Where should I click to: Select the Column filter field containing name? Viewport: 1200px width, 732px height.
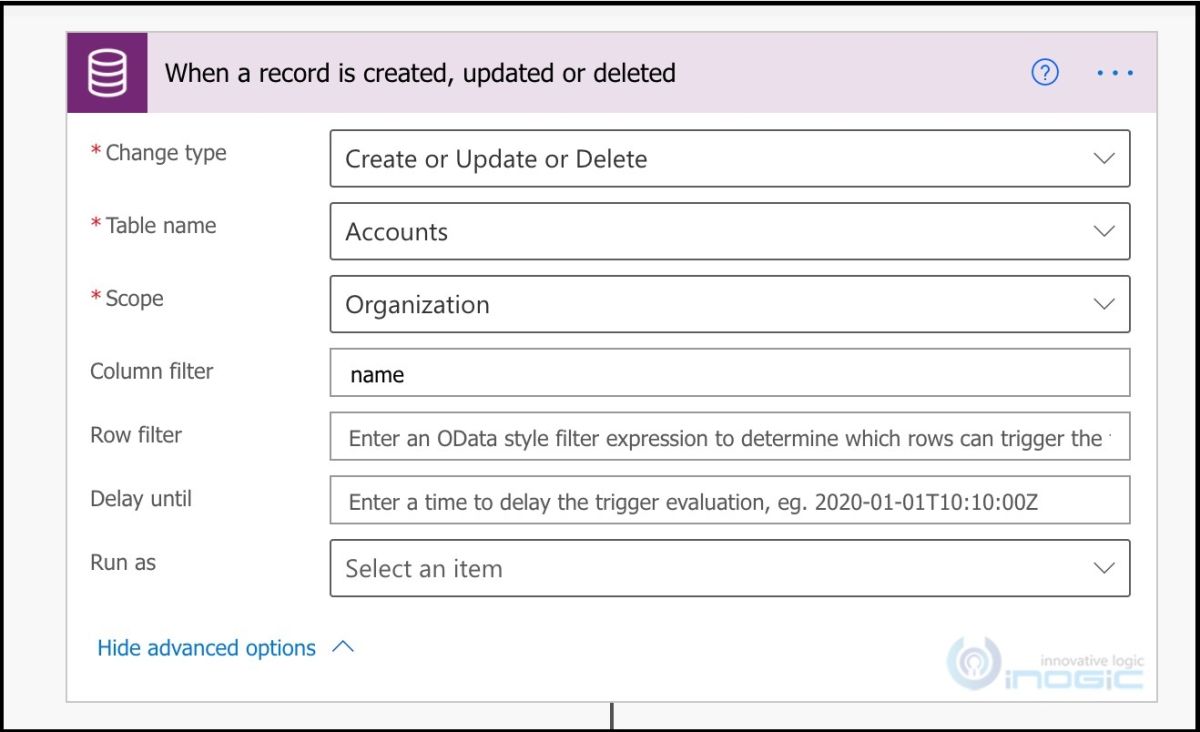click(x=730, y=372)
